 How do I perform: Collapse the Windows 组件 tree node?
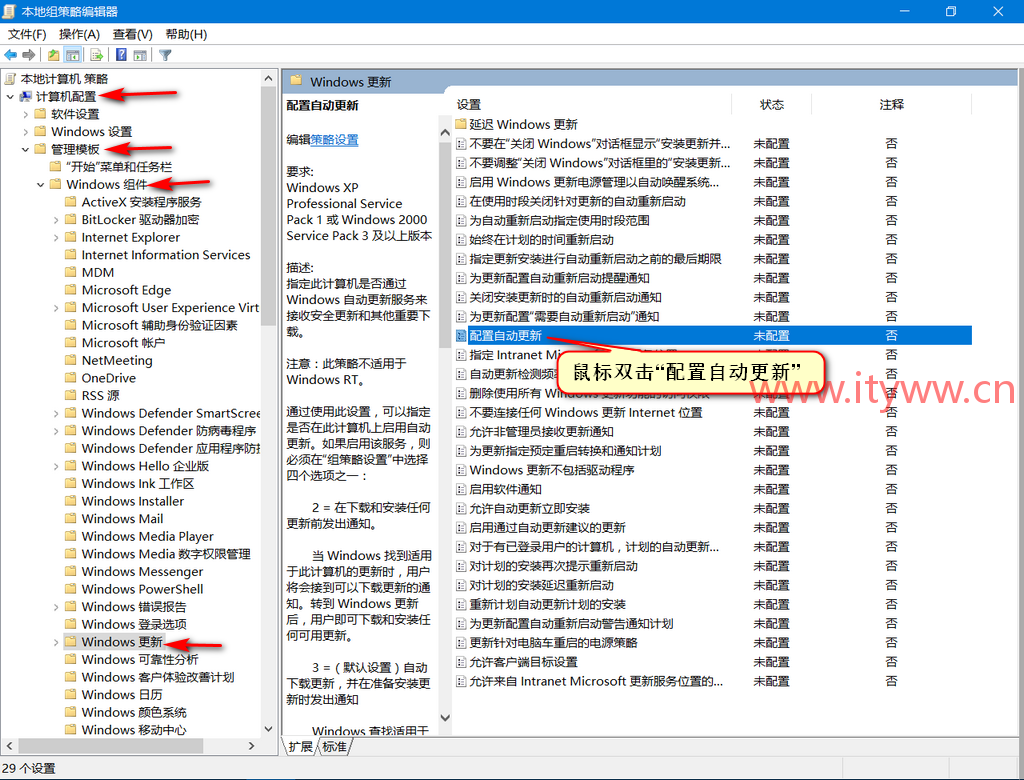tap(40, 185)
